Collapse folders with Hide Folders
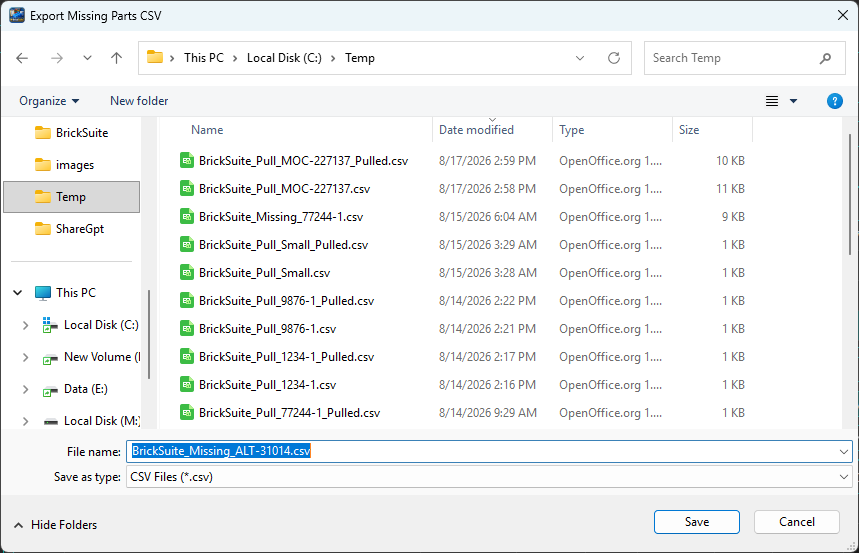This screenshot has width=859, height=553. tap(55, 525)
